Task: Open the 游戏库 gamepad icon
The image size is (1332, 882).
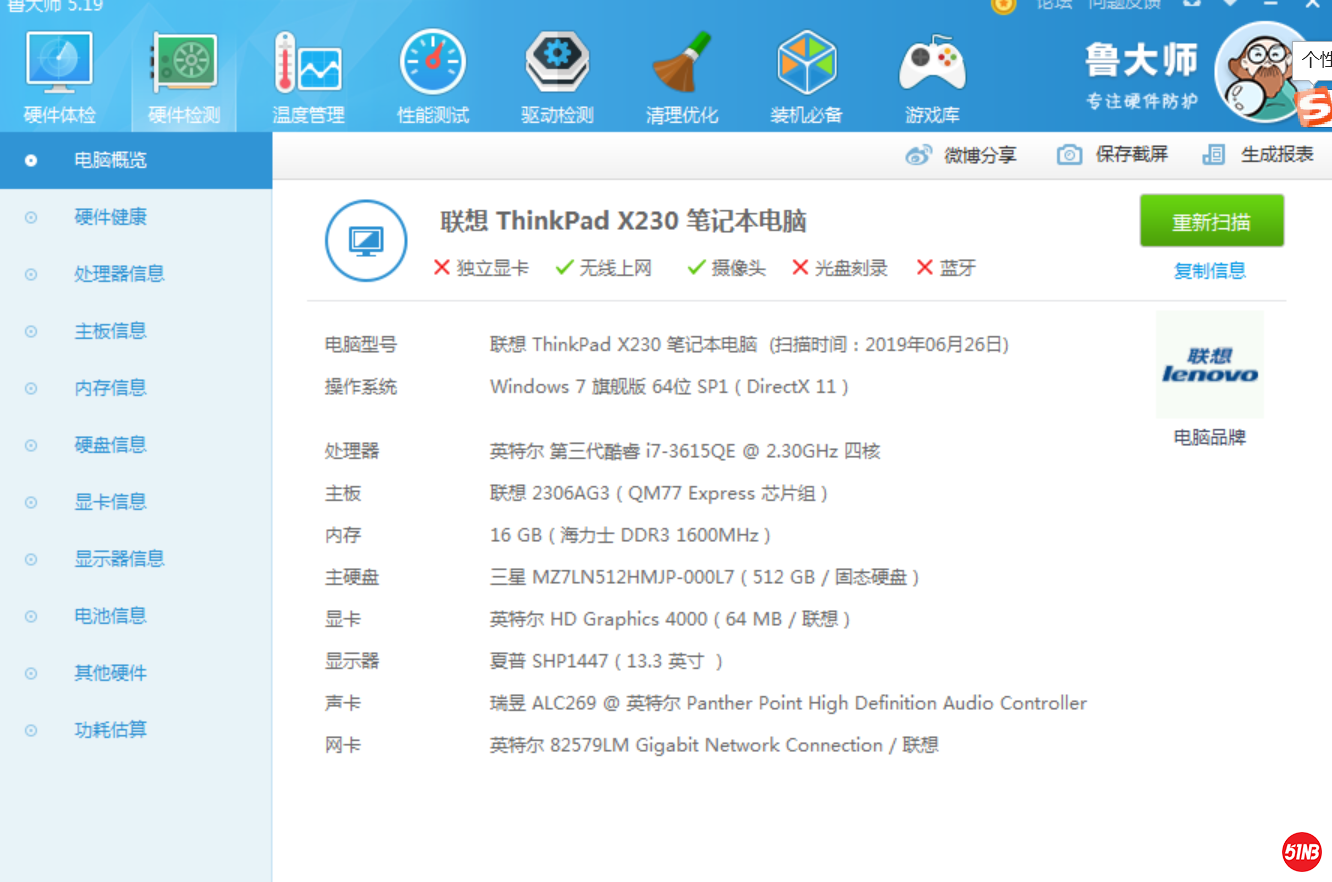Action: [x=932, y=65]
